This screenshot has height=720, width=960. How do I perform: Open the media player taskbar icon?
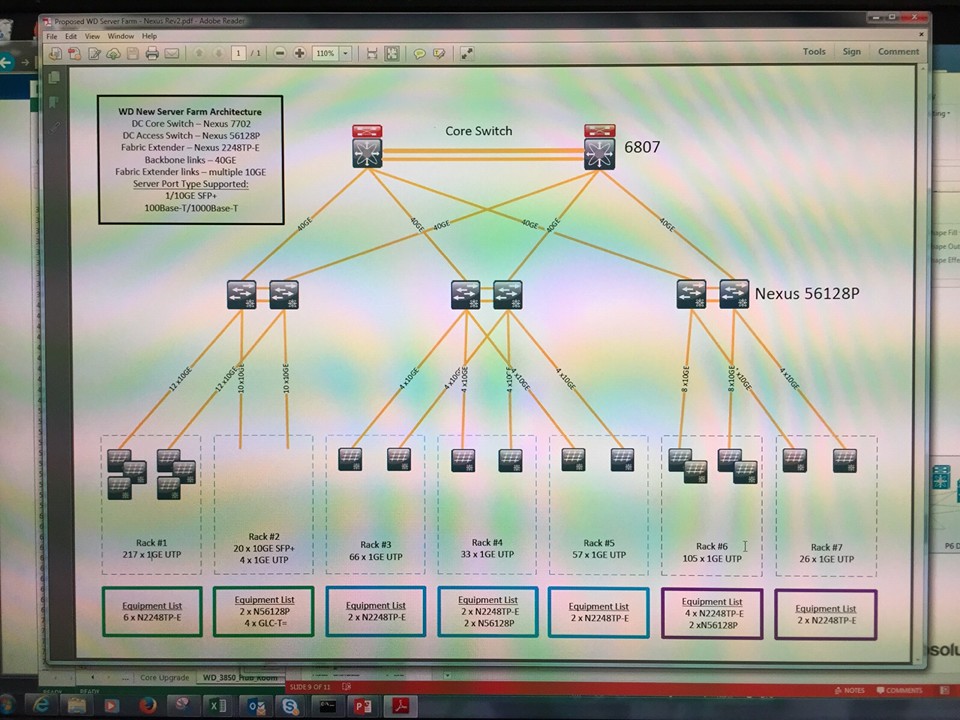coord(112,705)
